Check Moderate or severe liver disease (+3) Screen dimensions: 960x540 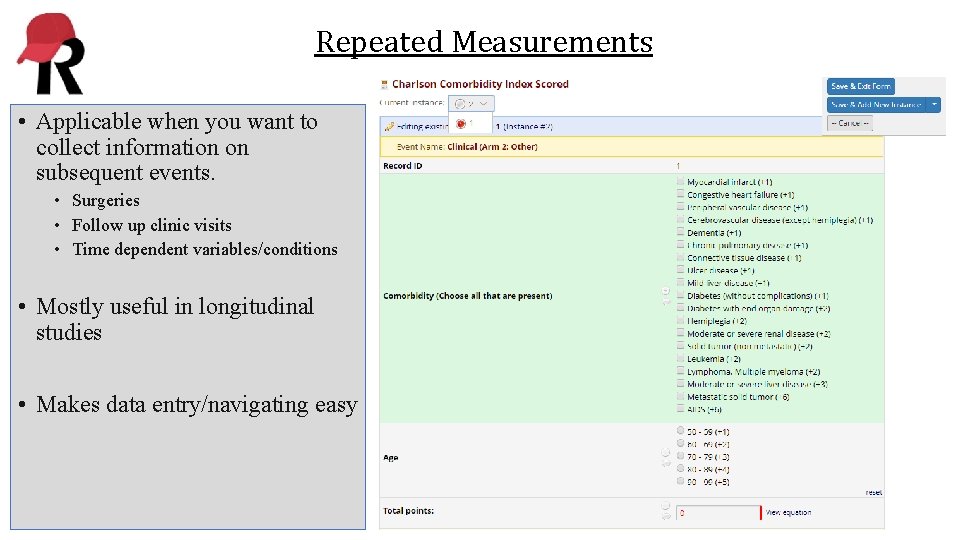point(680,384)
